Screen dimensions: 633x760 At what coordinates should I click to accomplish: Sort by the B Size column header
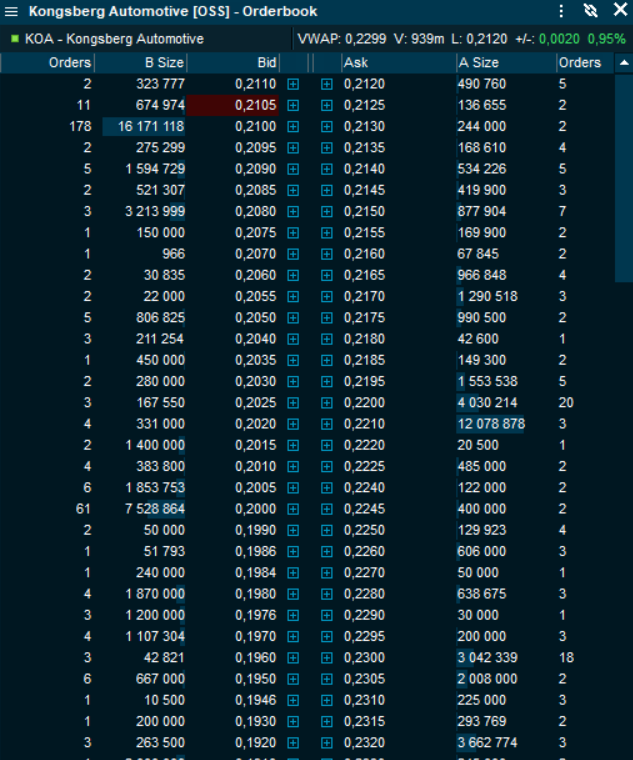click(141, 63)
